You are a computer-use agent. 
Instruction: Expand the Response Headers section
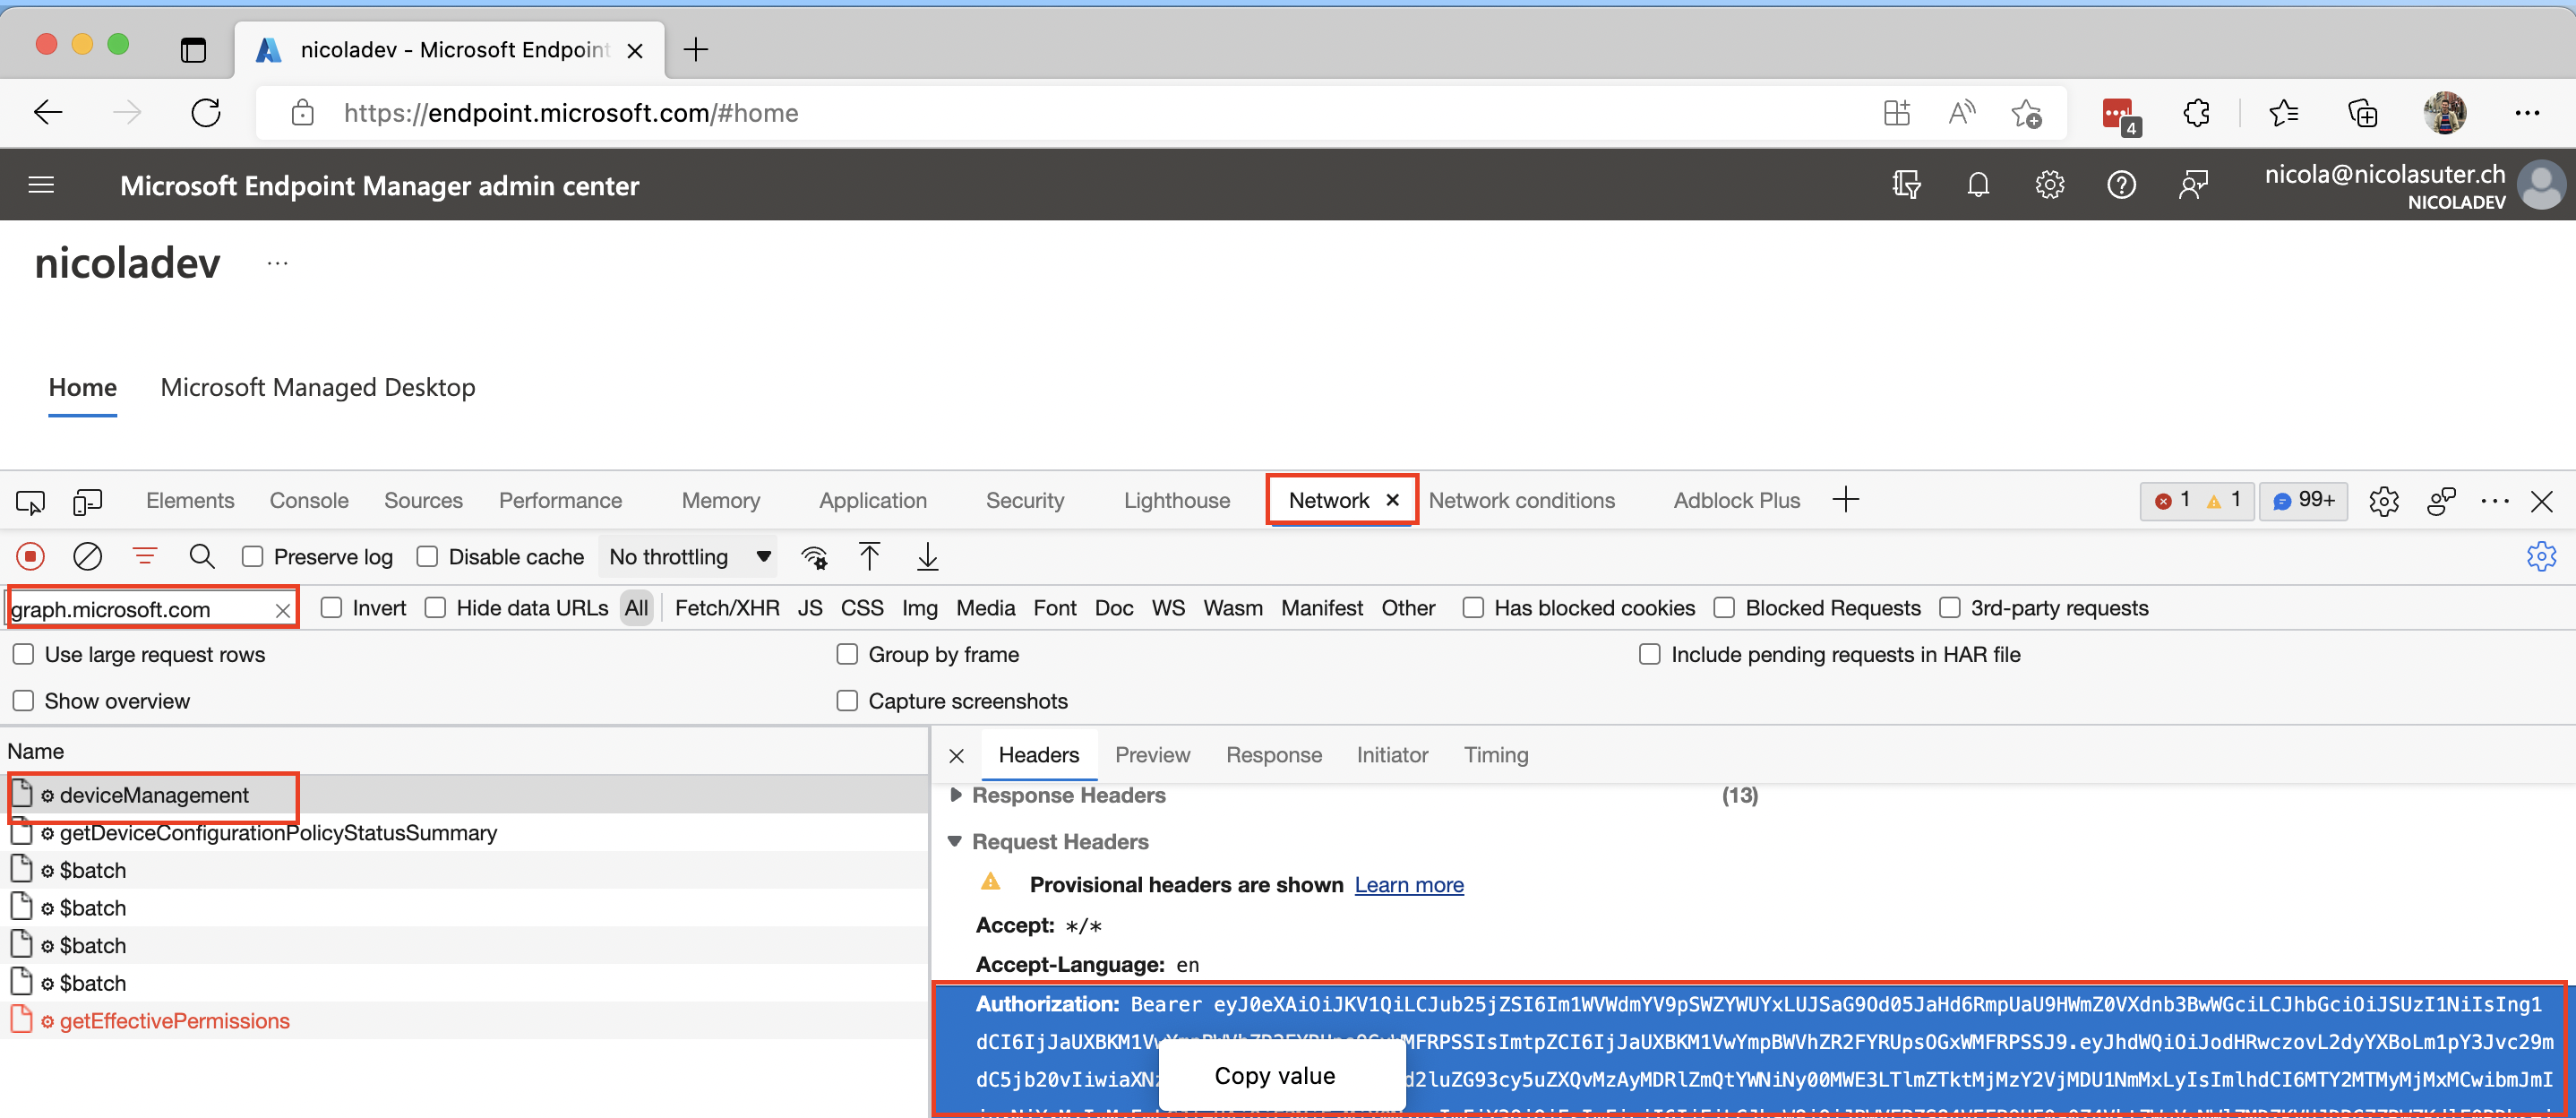(956, 795)
